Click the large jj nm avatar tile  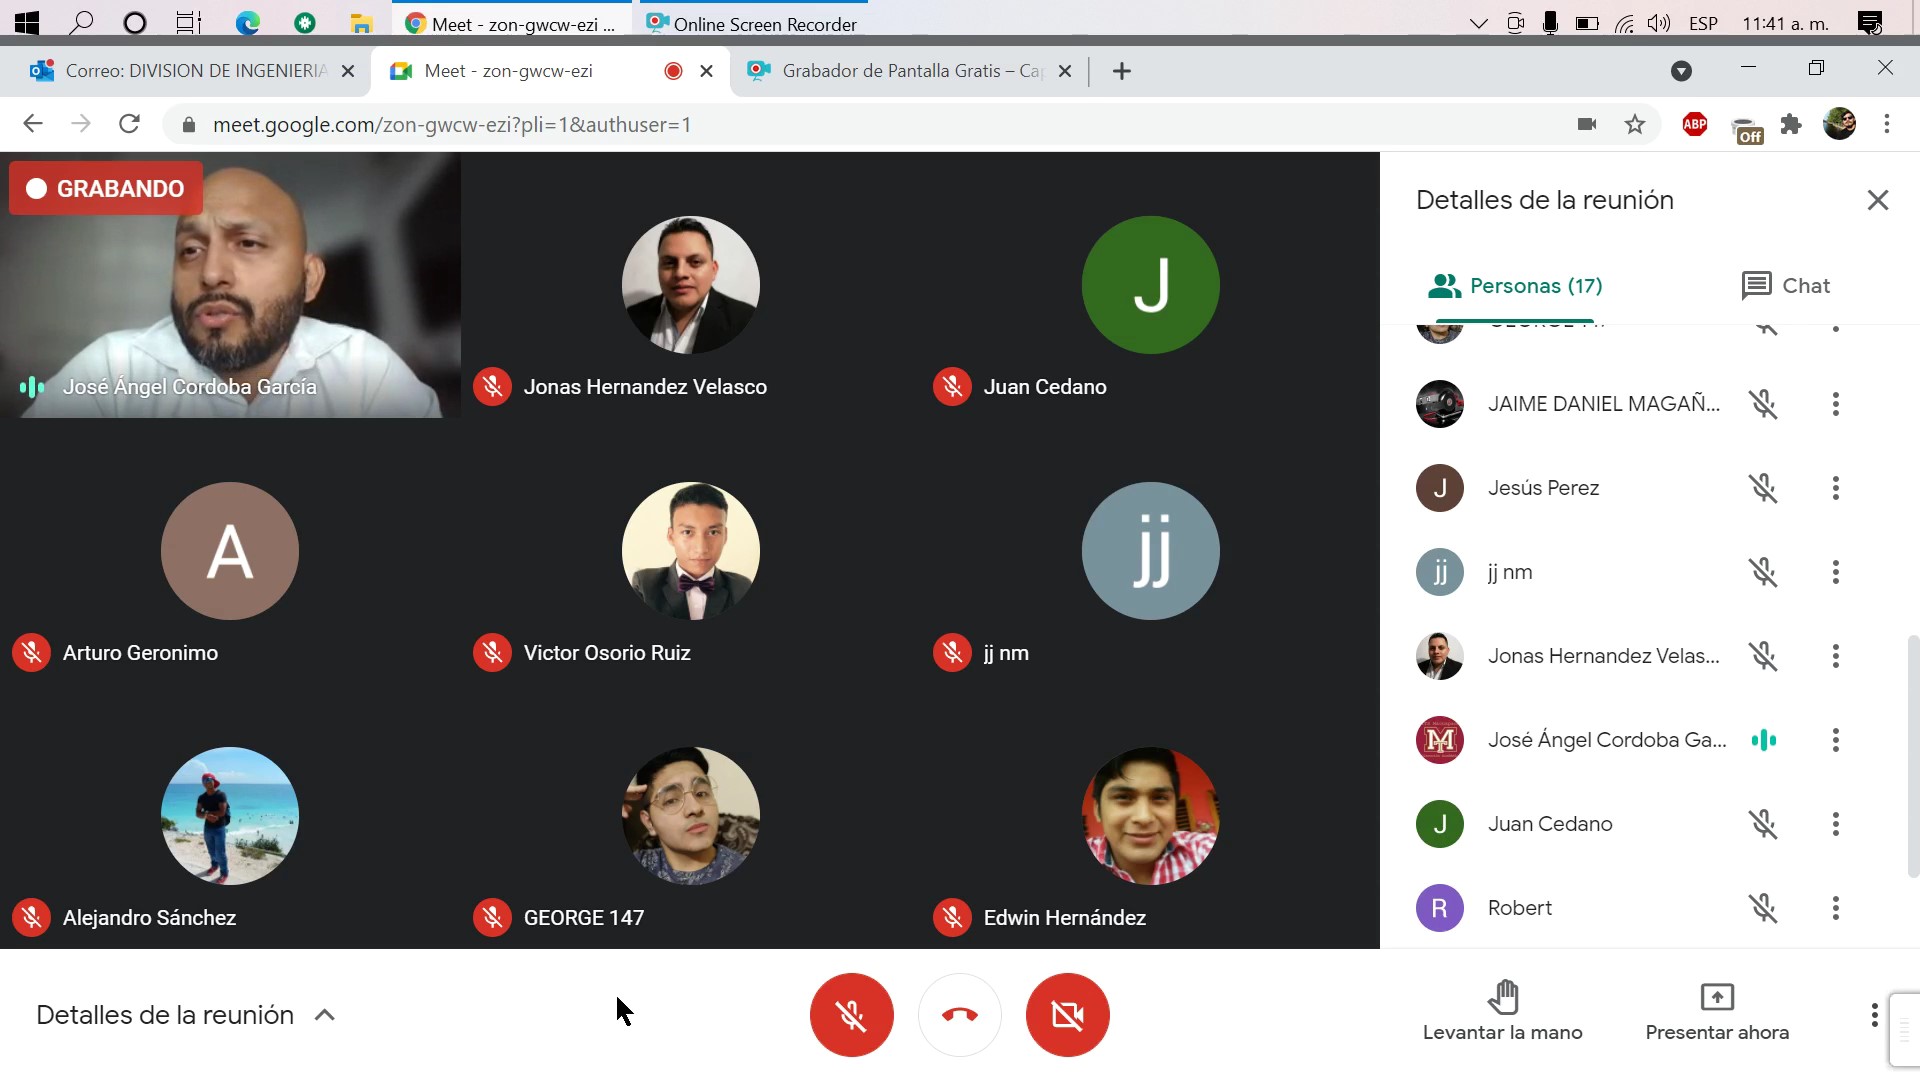pyautogui.click(x=1150, y=551)
